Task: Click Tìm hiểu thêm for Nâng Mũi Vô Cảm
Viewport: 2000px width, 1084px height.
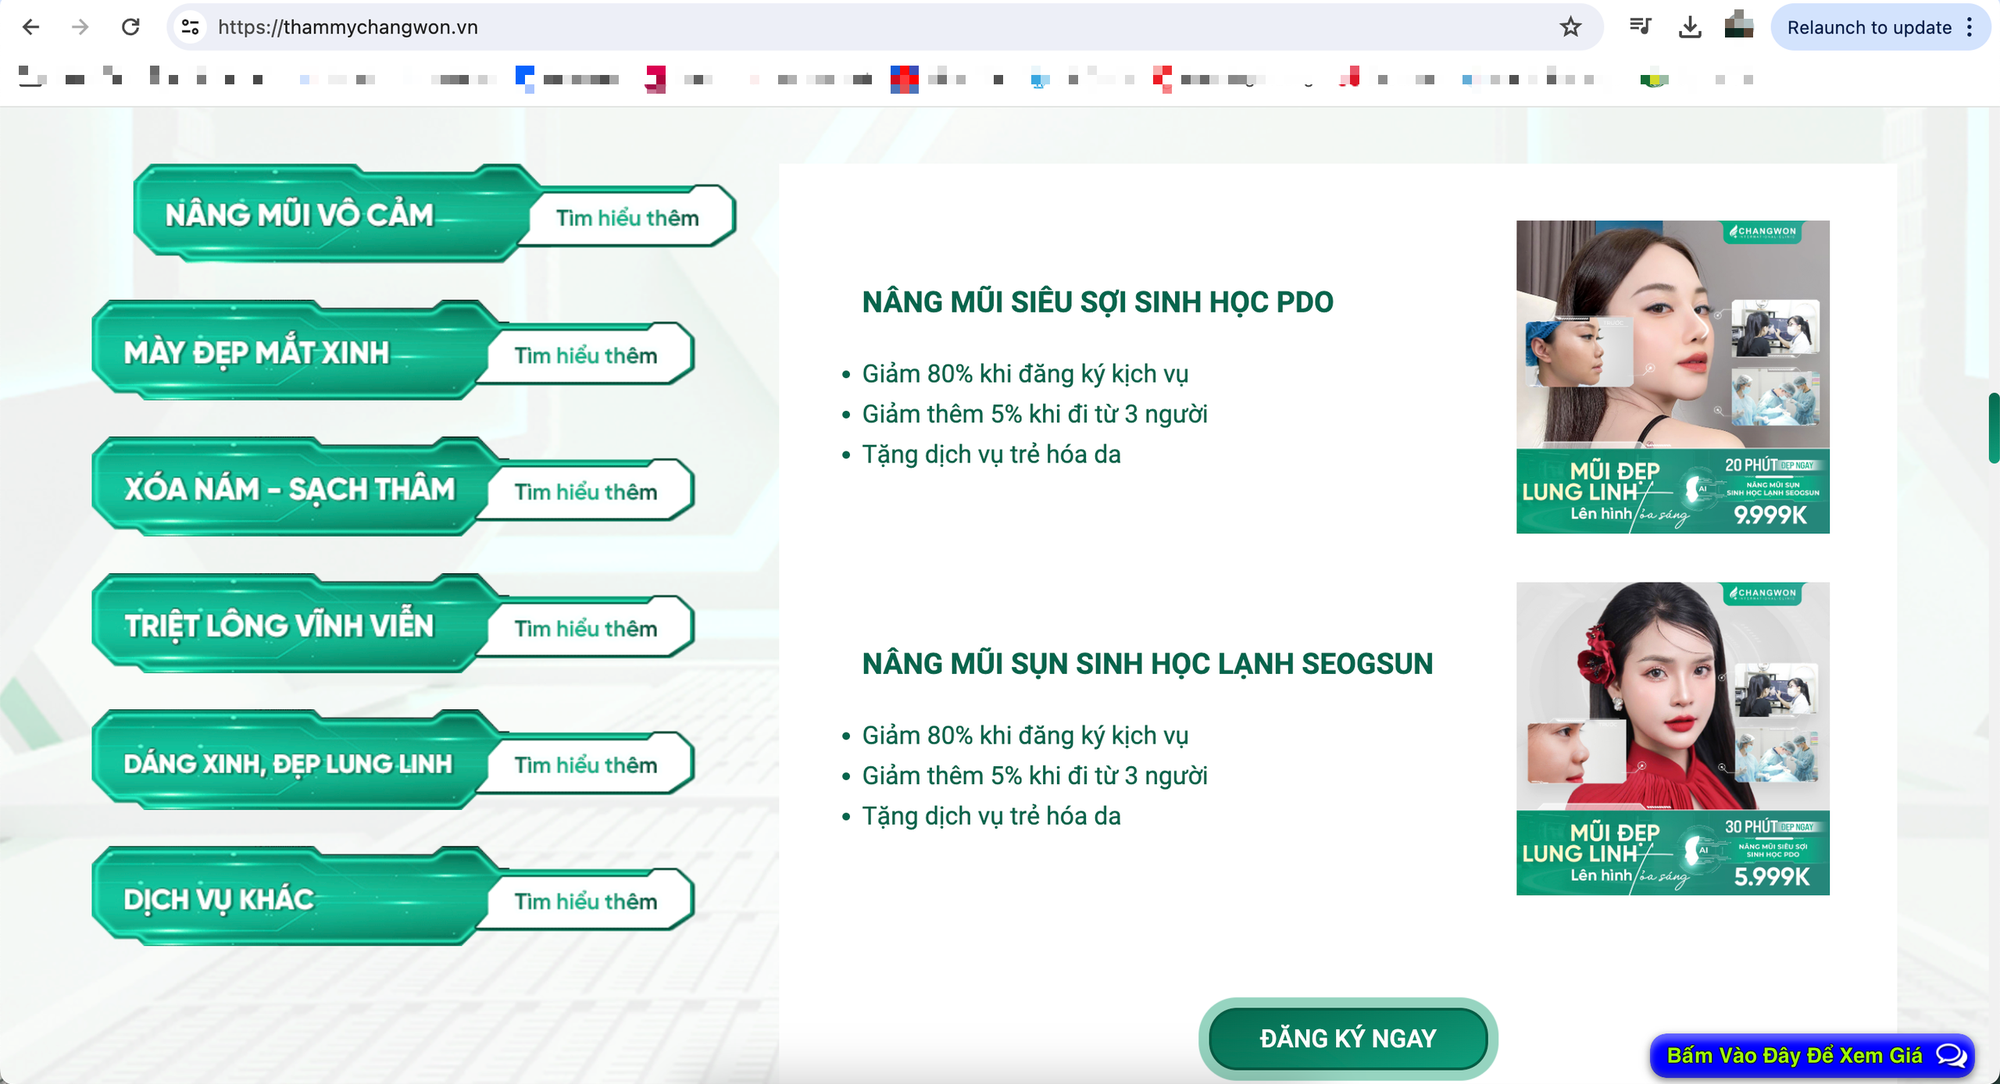Action: tap(626, 216)
